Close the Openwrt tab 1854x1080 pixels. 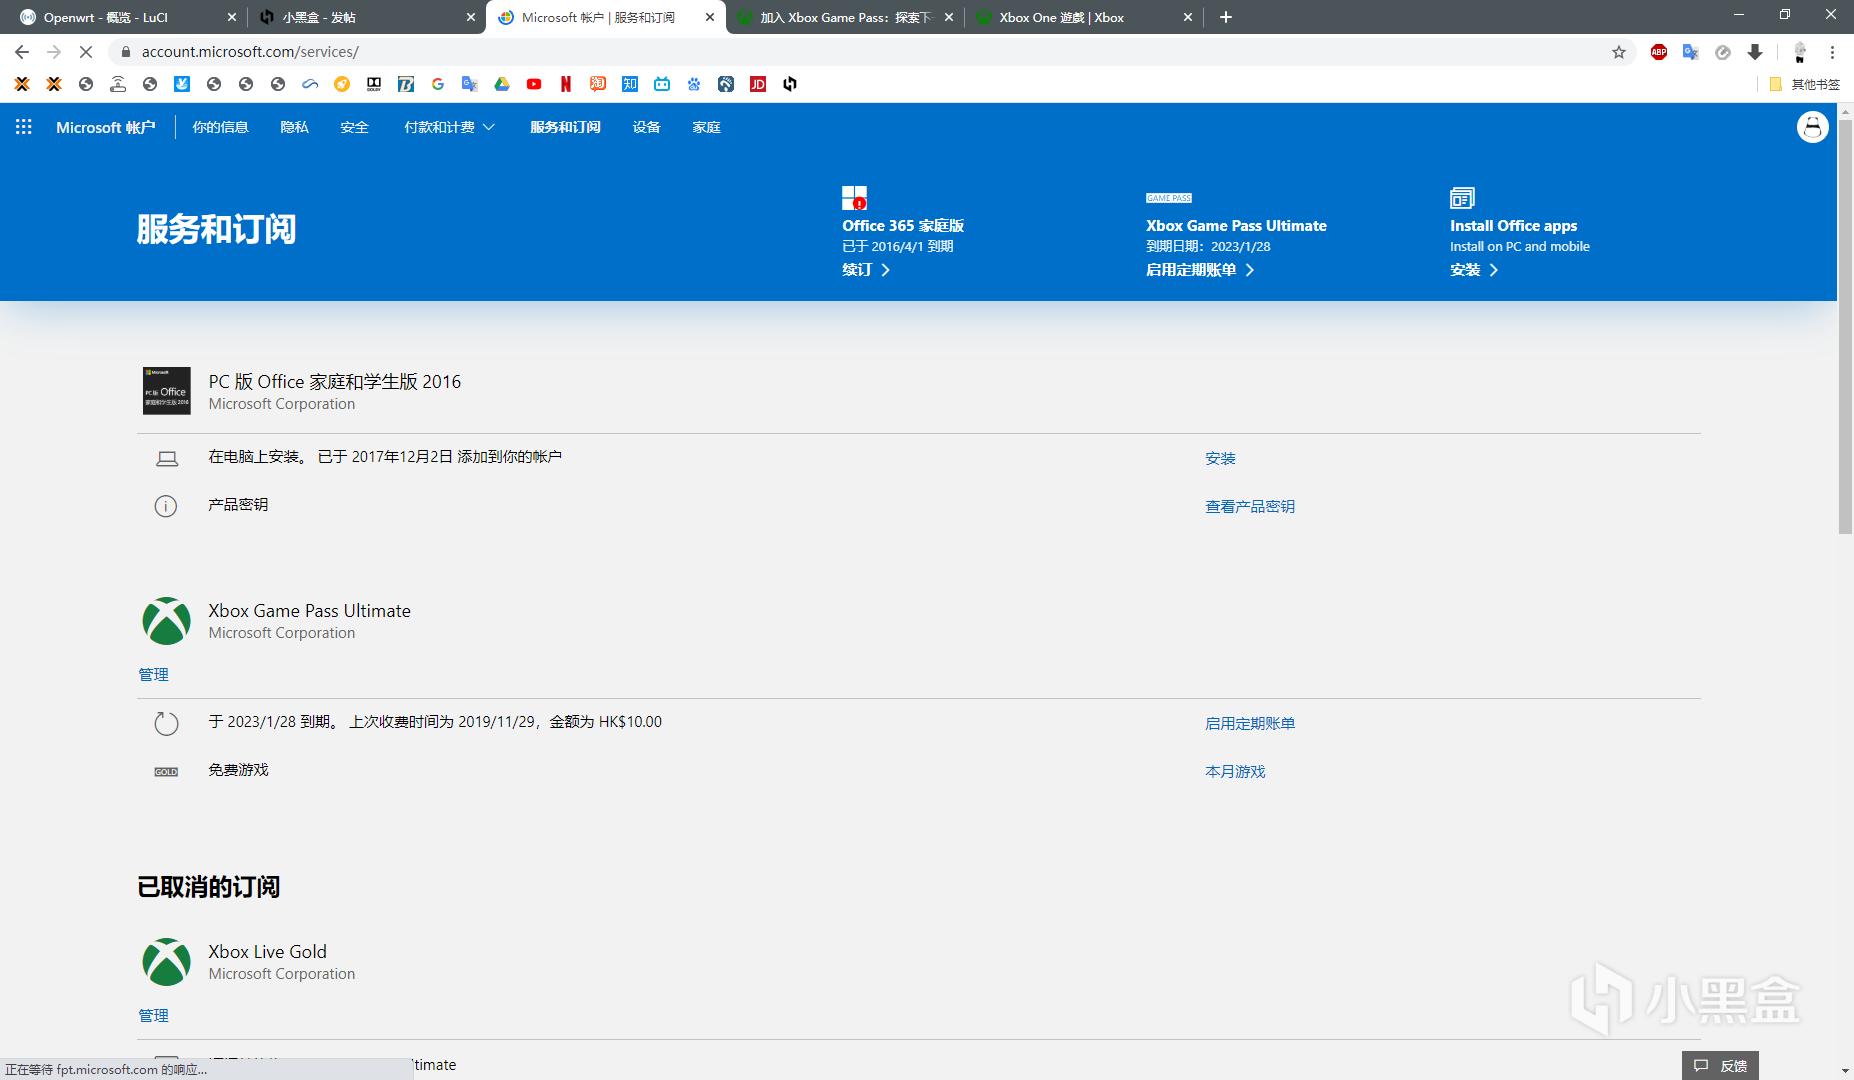point(232,17)
